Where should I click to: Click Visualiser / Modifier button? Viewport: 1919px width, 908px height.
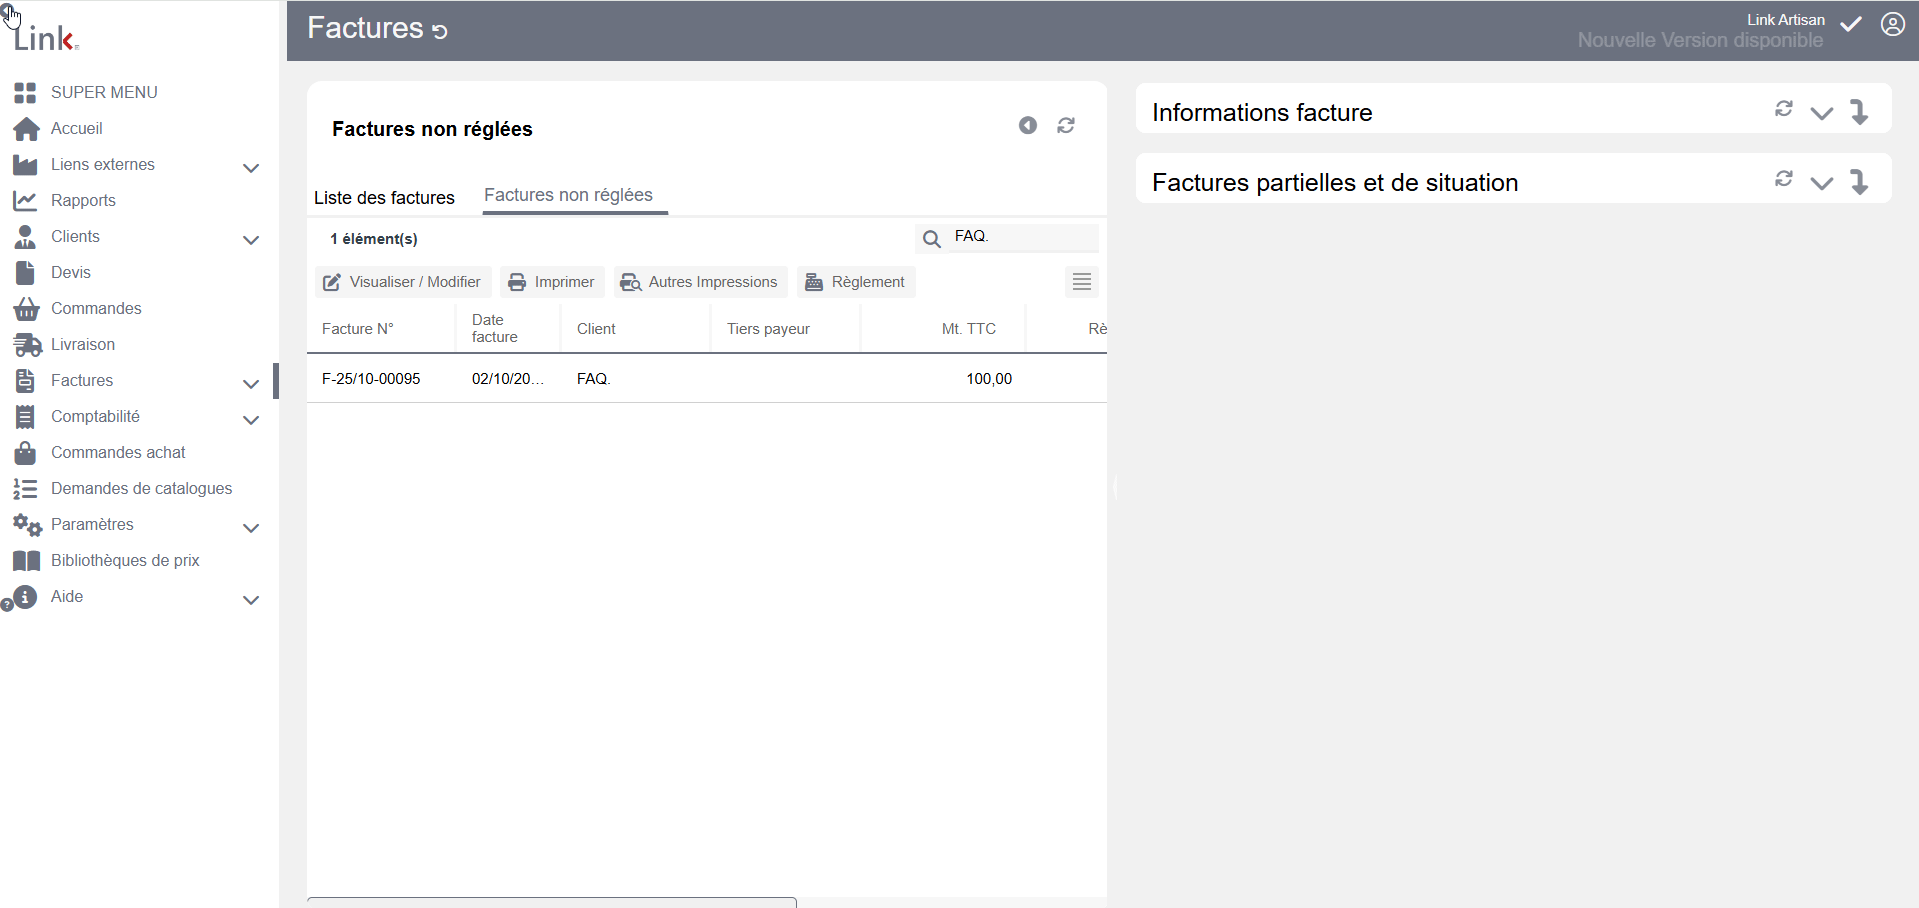pyautogui.click(x=403, y=282)
